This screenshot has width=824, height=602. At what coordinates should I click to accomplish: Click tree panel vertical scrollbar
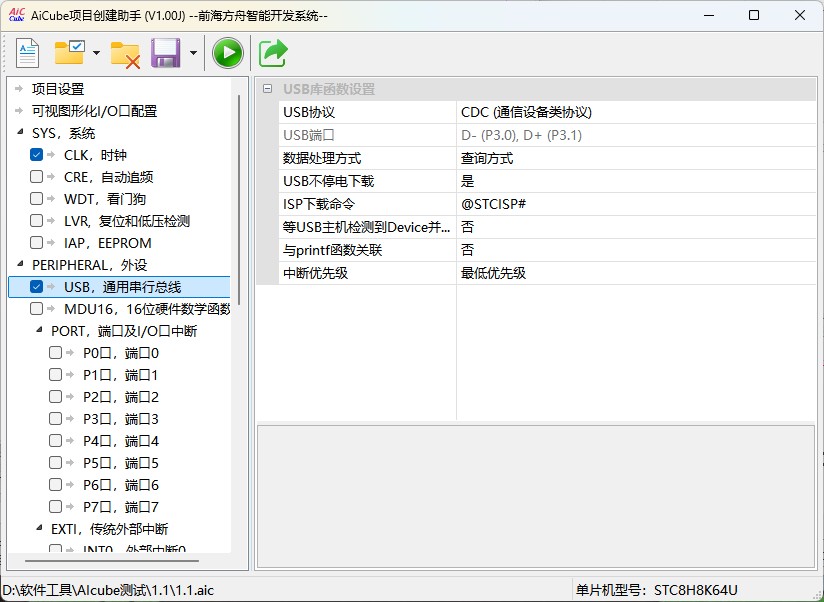coord(239,200)
